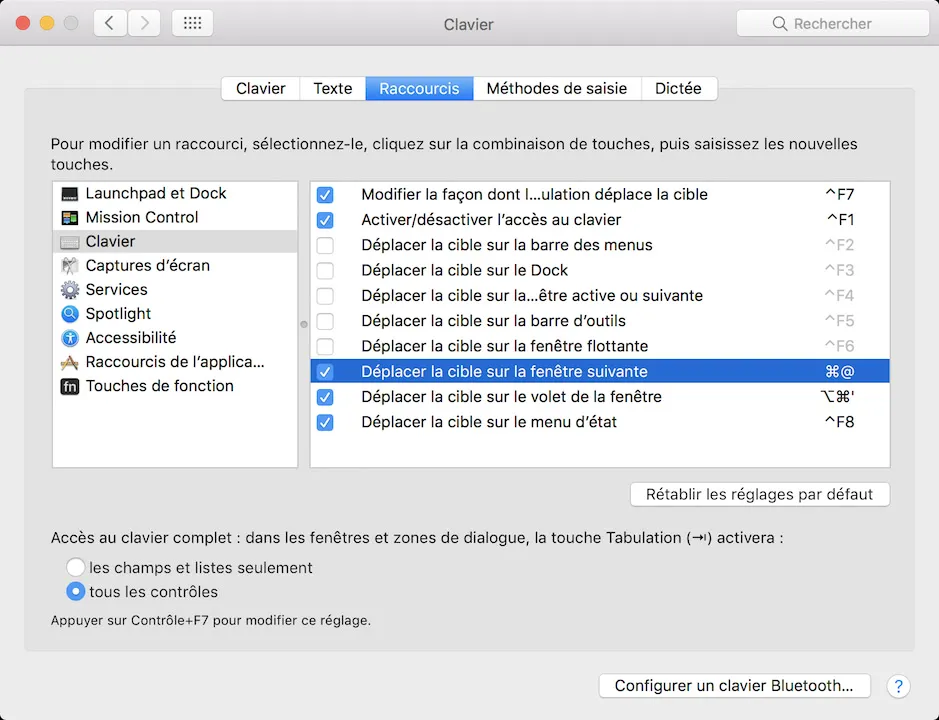Select Mission Control category

(175, 217)
